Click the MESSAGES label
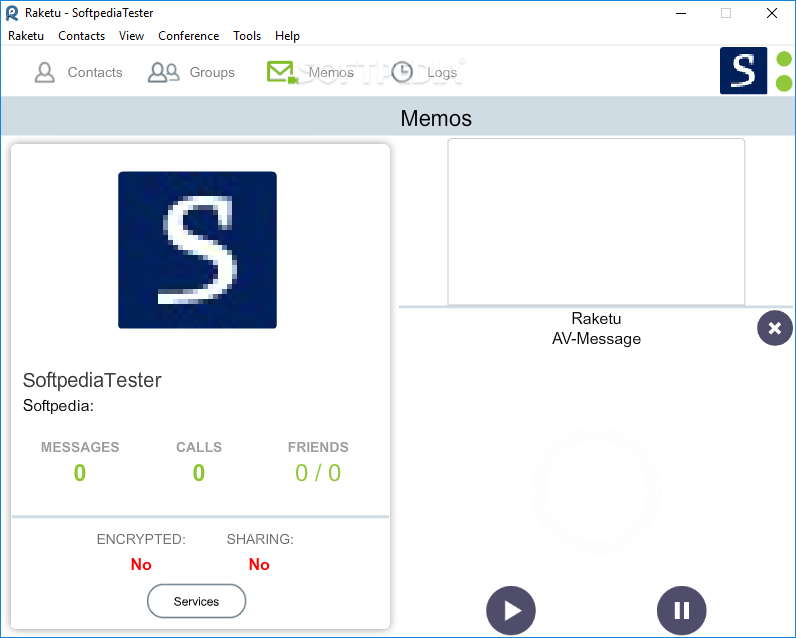Screen dimensions: 796x638 tap(80, 447)
